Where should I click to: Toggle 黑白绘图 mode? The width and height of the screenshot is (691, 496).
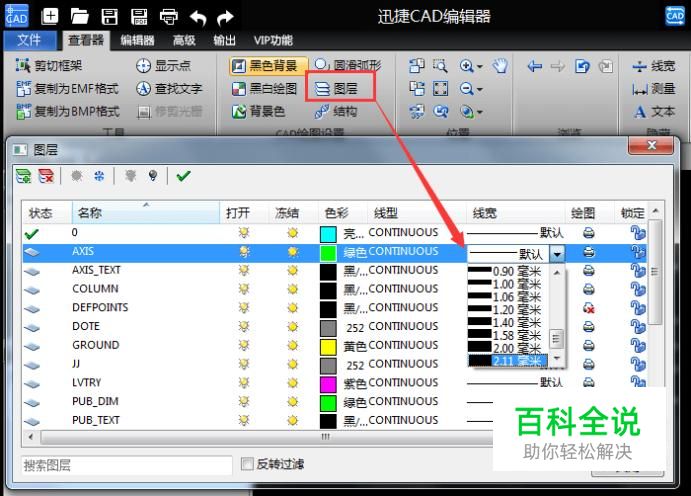click(264, 89)
